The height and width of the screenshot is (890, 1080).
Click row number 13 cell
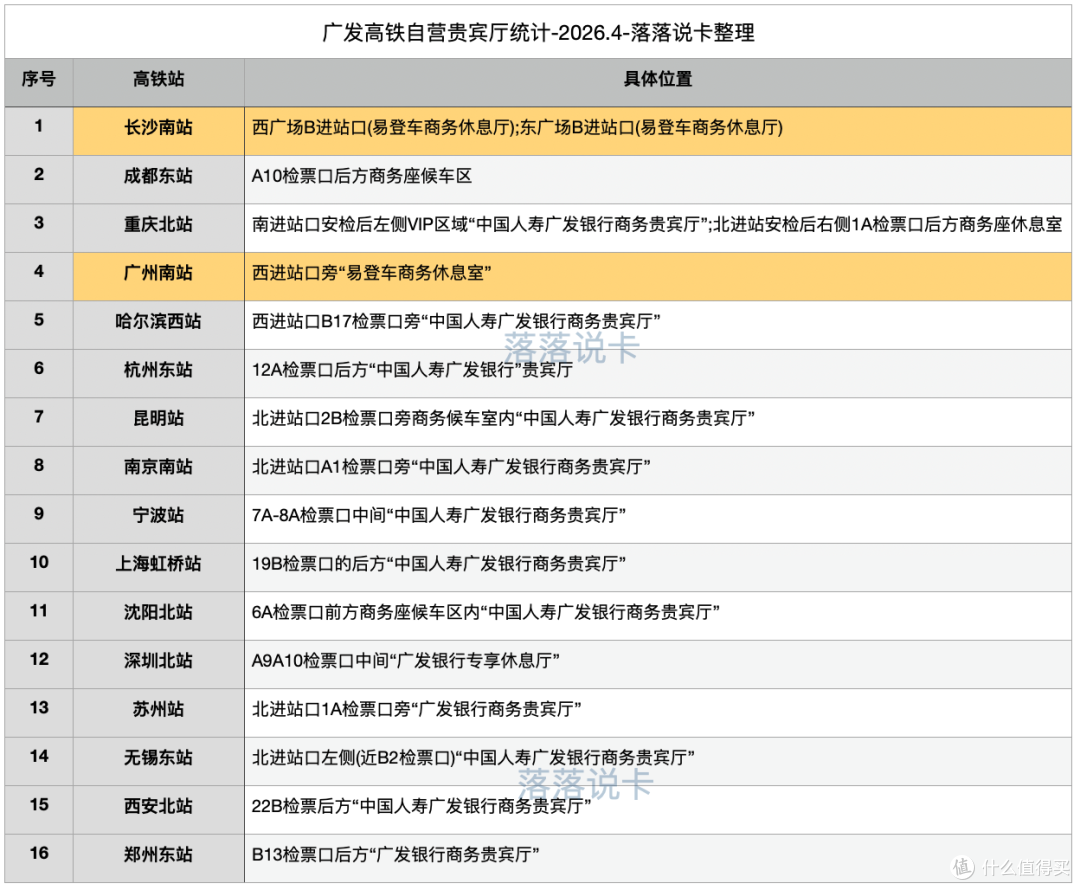[x=39, y=712]
